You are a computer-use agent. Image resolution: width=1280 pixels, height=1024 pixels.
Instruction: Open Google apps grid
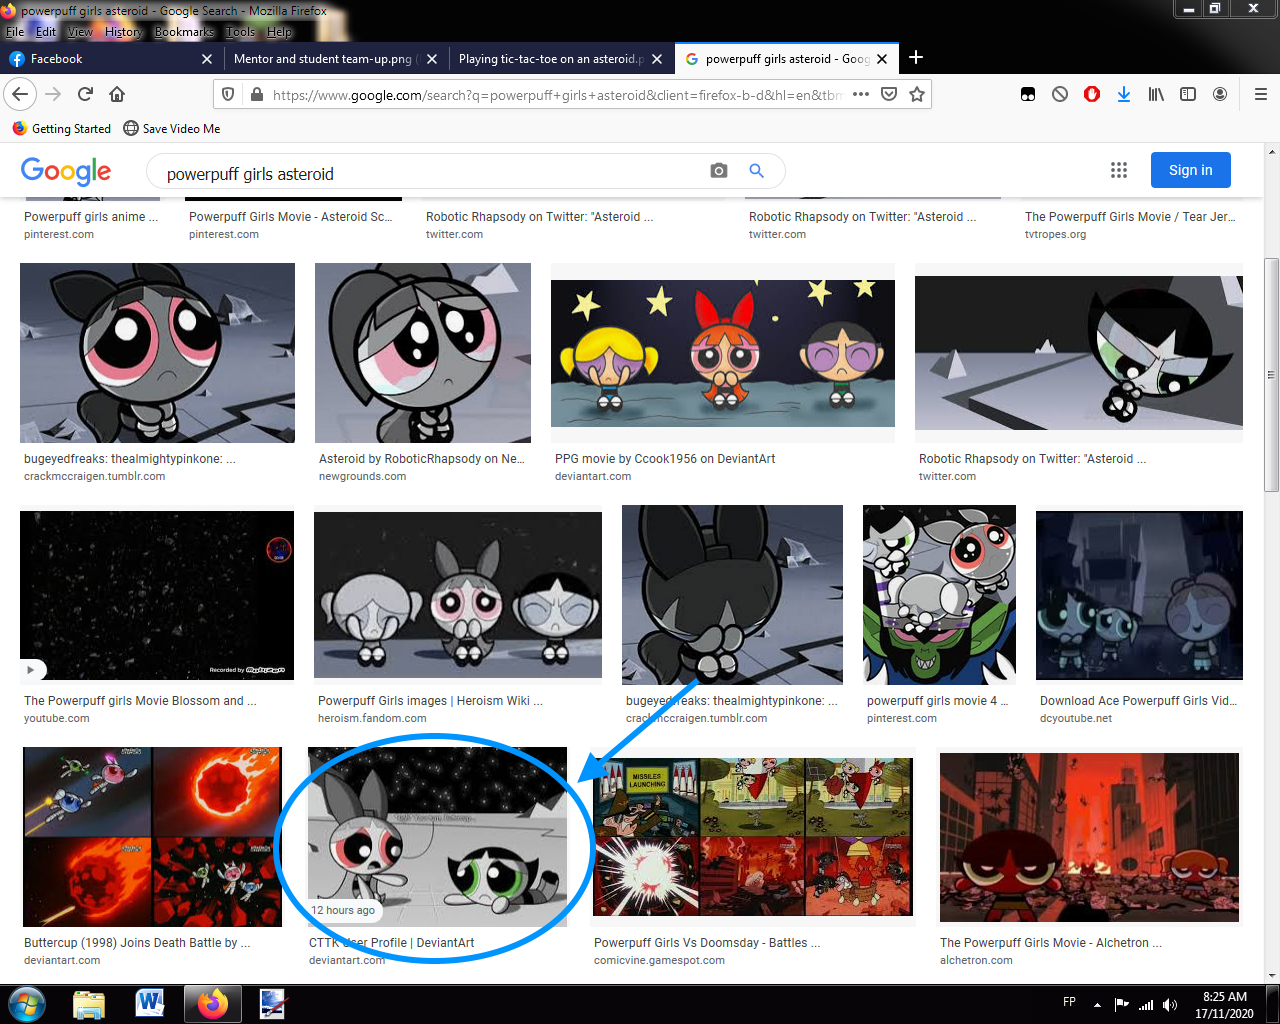[1119, 170]
